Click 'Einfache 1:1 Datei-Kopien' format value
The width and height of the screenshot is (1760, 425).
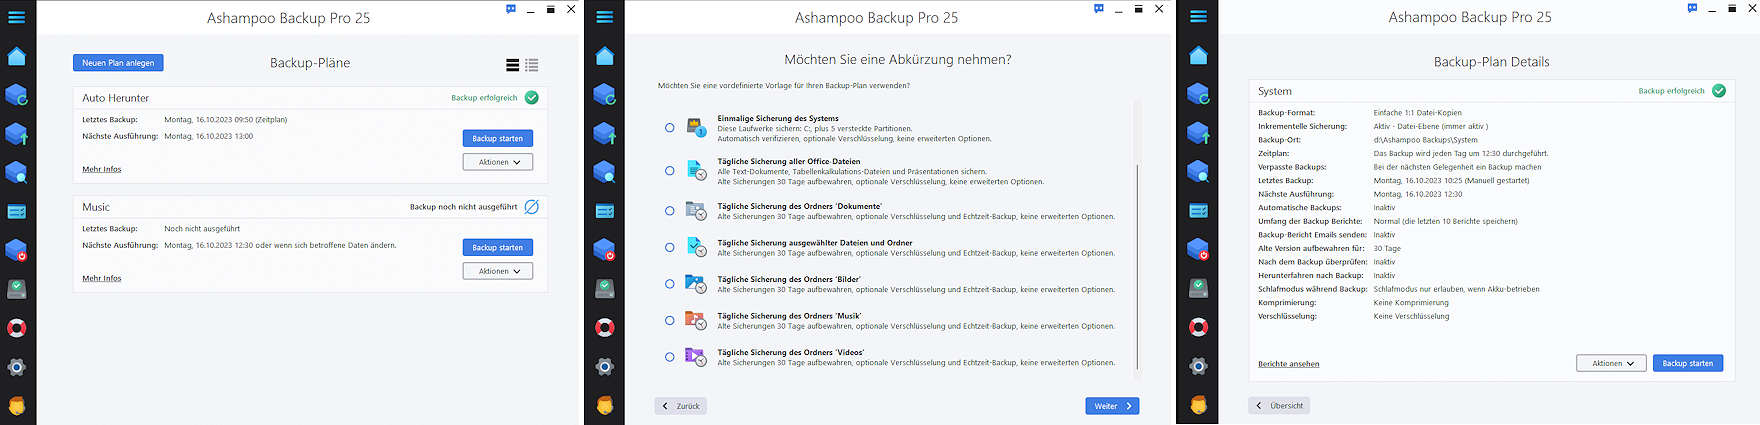1417,113
